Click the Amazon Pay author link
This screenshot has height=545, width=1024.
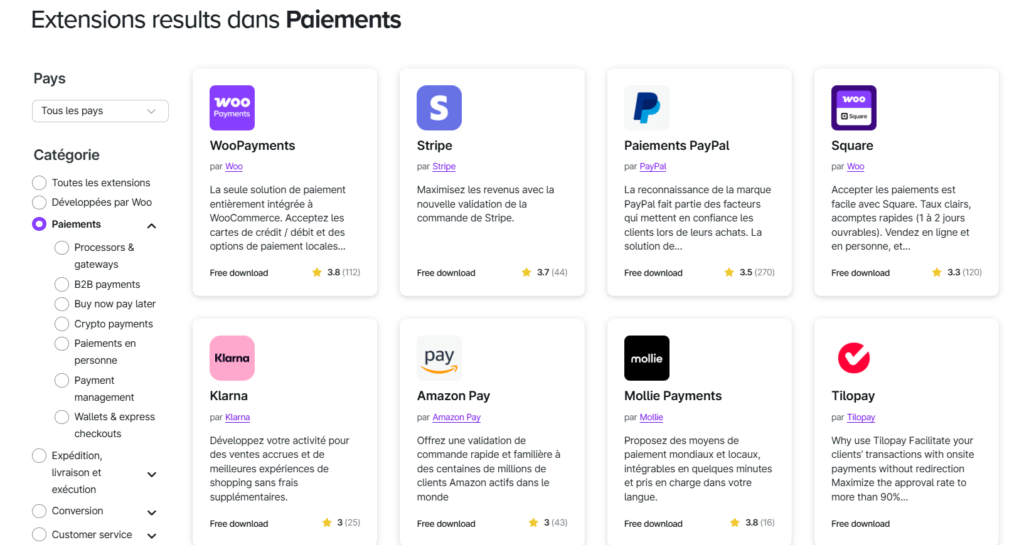[x=456, y=418]
